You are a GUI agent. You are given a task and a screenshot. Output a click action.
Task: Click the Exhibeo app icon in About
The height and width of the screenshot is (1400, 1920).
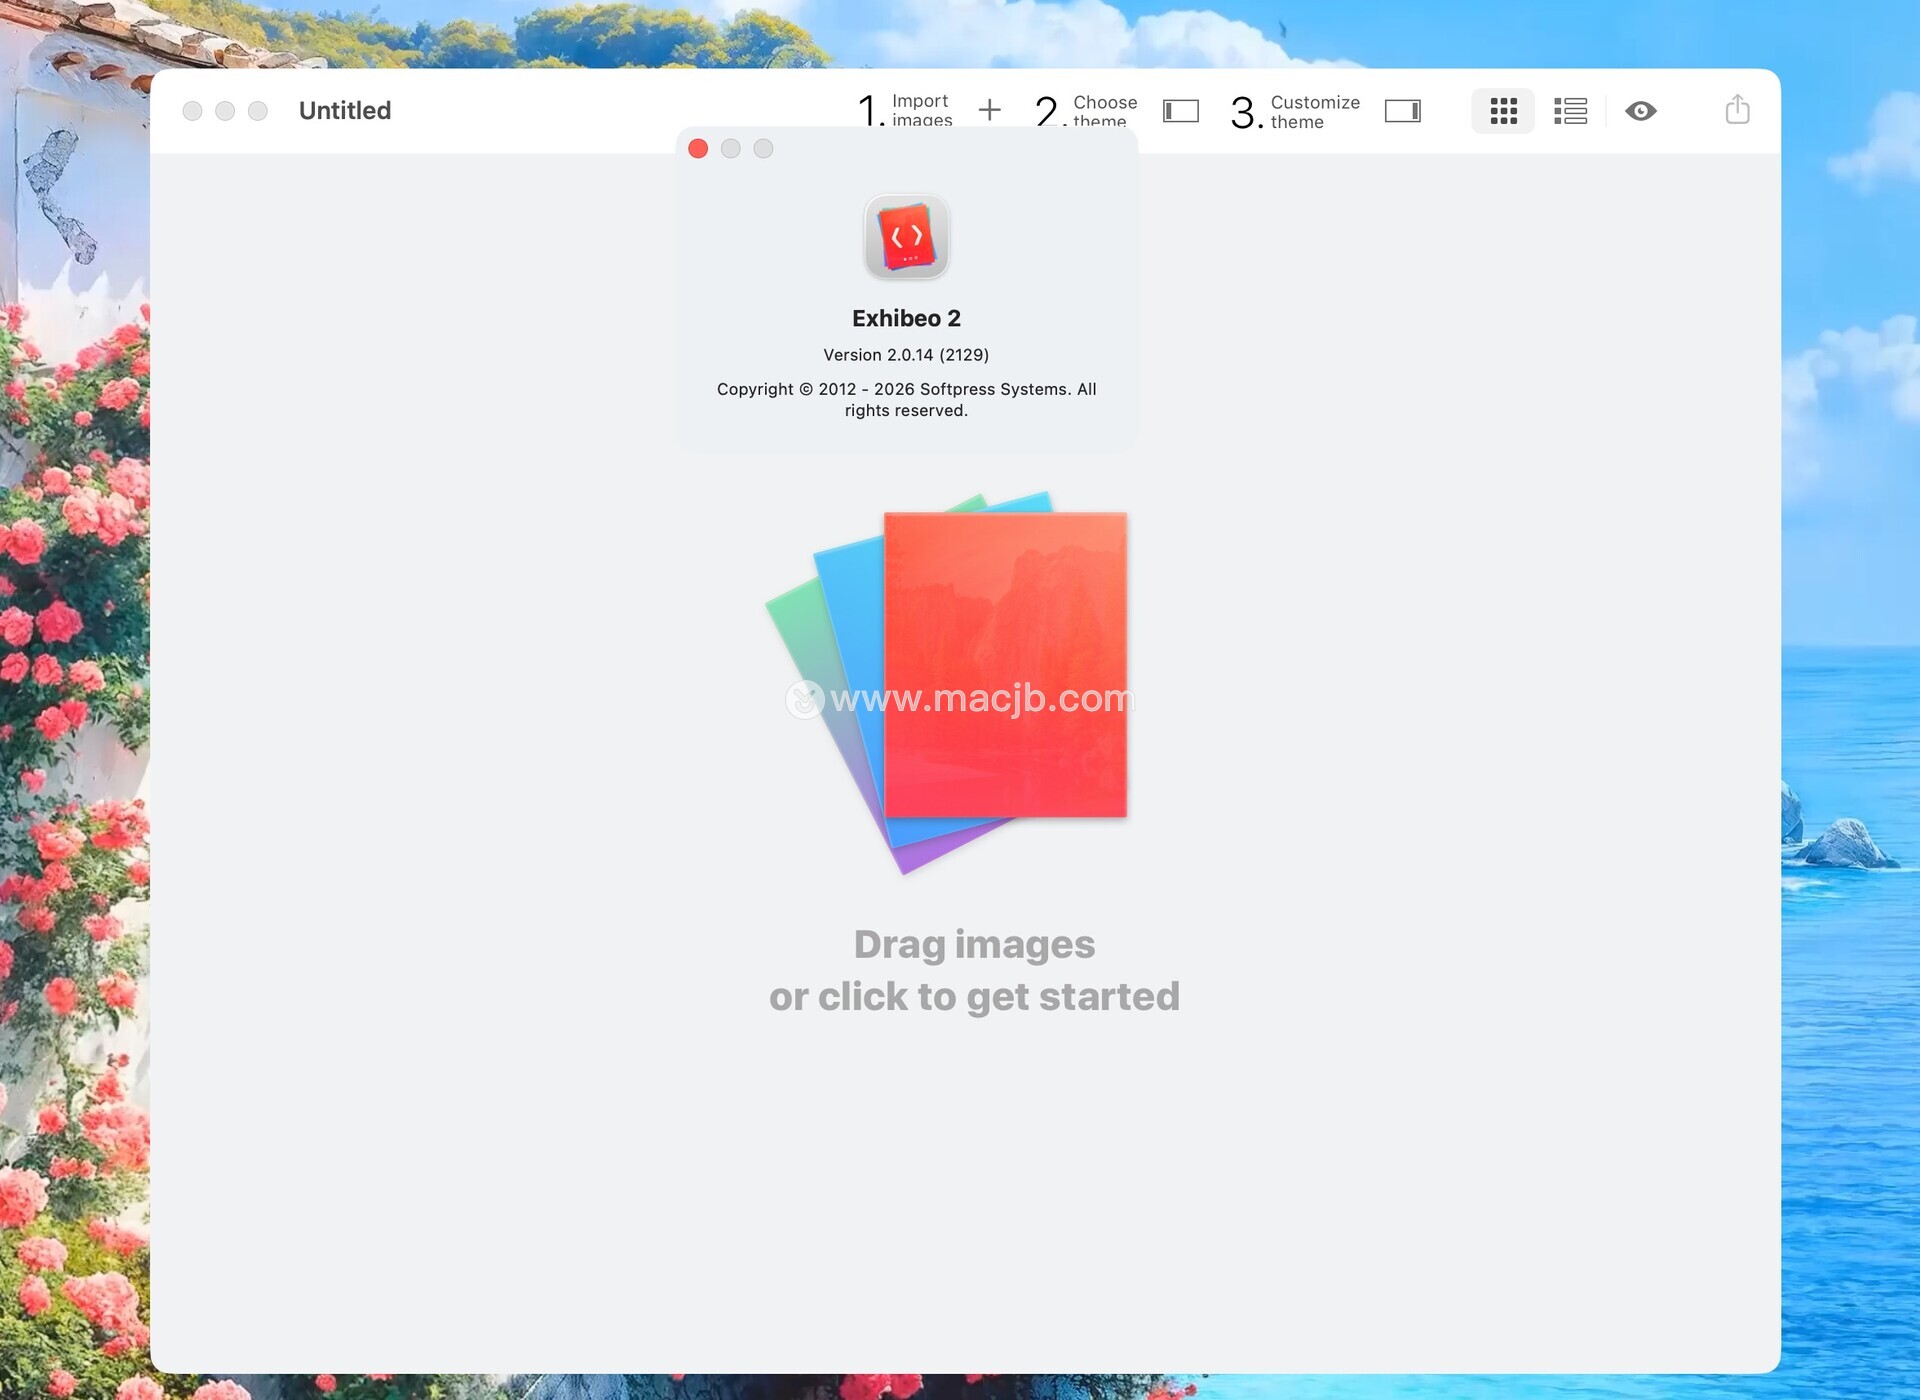906,238
